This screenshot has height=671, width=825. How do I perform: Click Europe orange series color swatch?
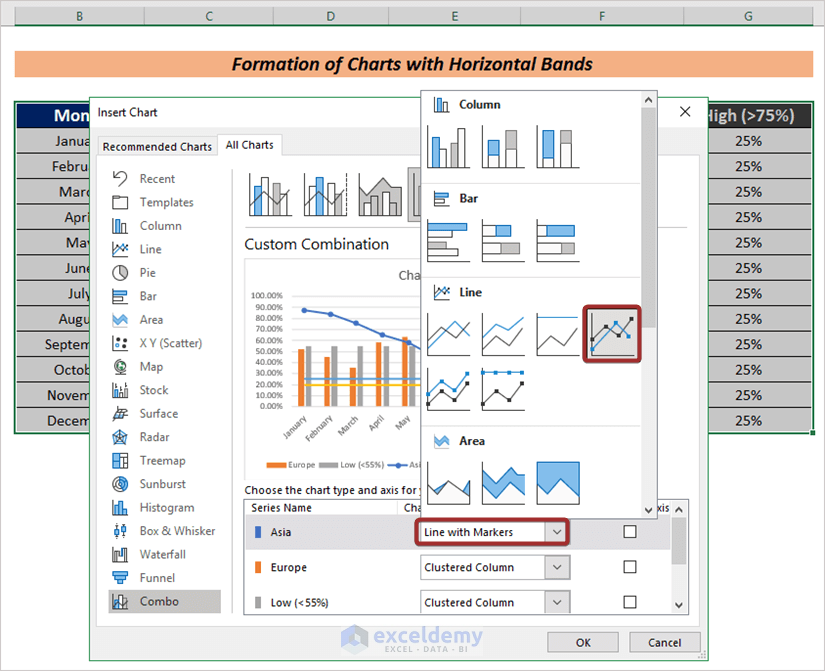pyautogui.click(x=258, y=567)
